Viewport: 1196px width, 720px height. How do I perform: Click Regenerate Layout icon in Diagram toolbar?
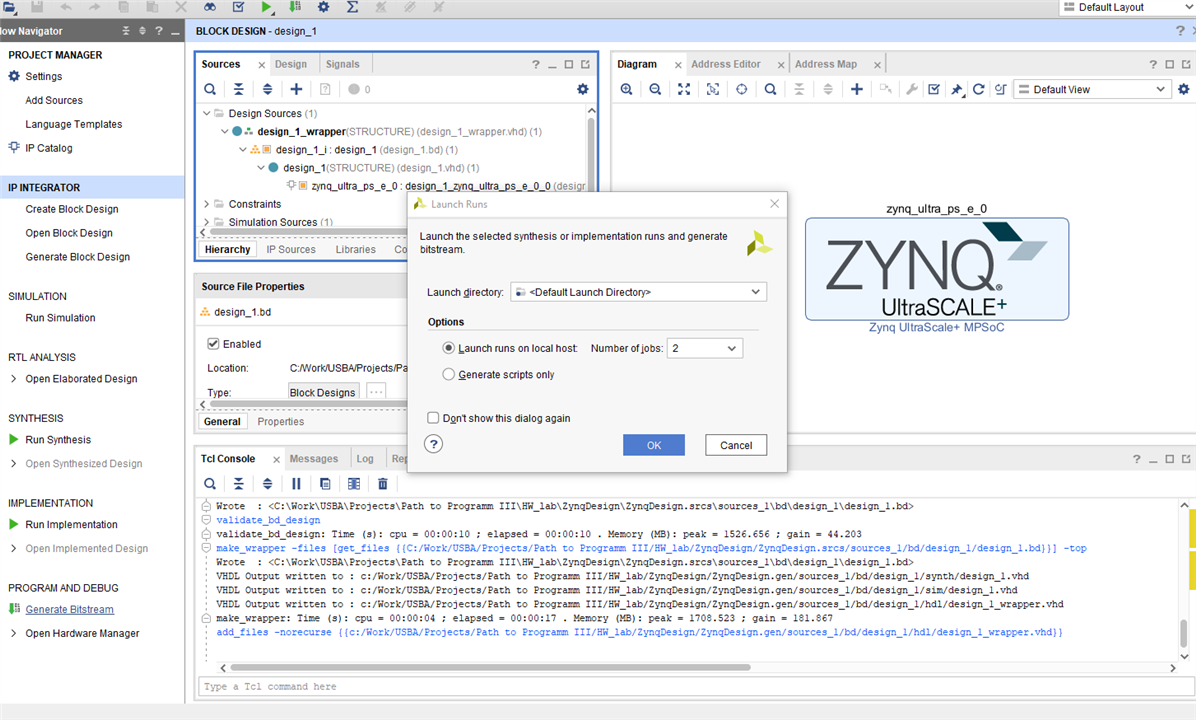click(x=978, y=89)
